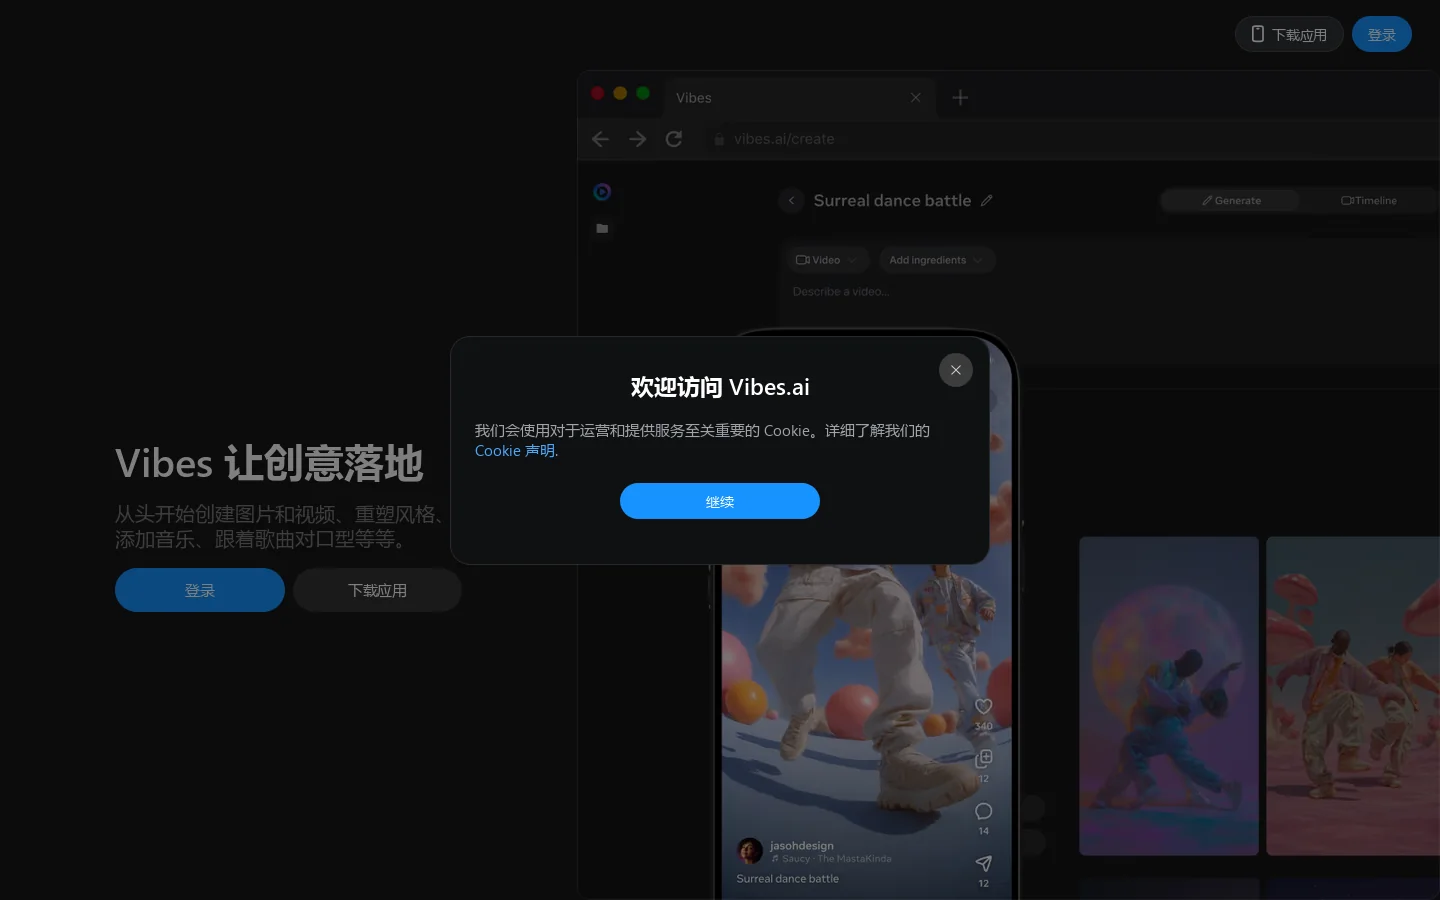This screenshot has height=900, width=1440.
Task: Click the Surreal dance battle caption on phone
Action: [x=788, y=879]
